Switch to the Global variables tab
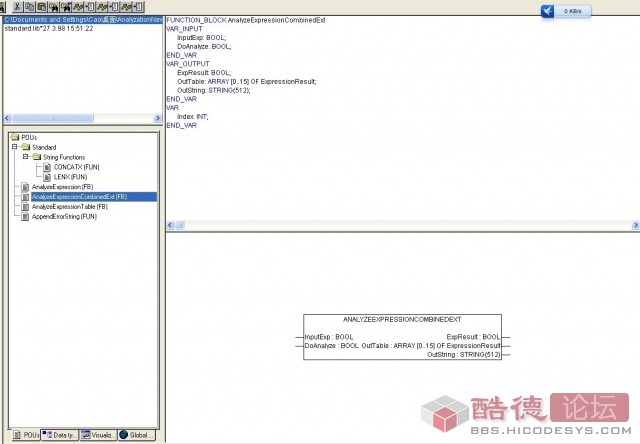640x444 pixels. click(138, 435)
